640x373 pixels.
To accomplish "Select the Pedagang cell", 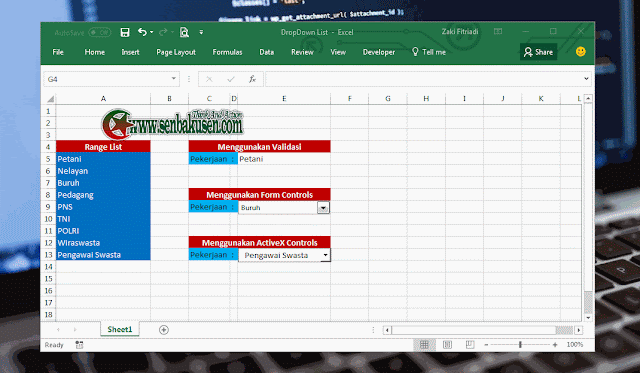I will point(103,195).
